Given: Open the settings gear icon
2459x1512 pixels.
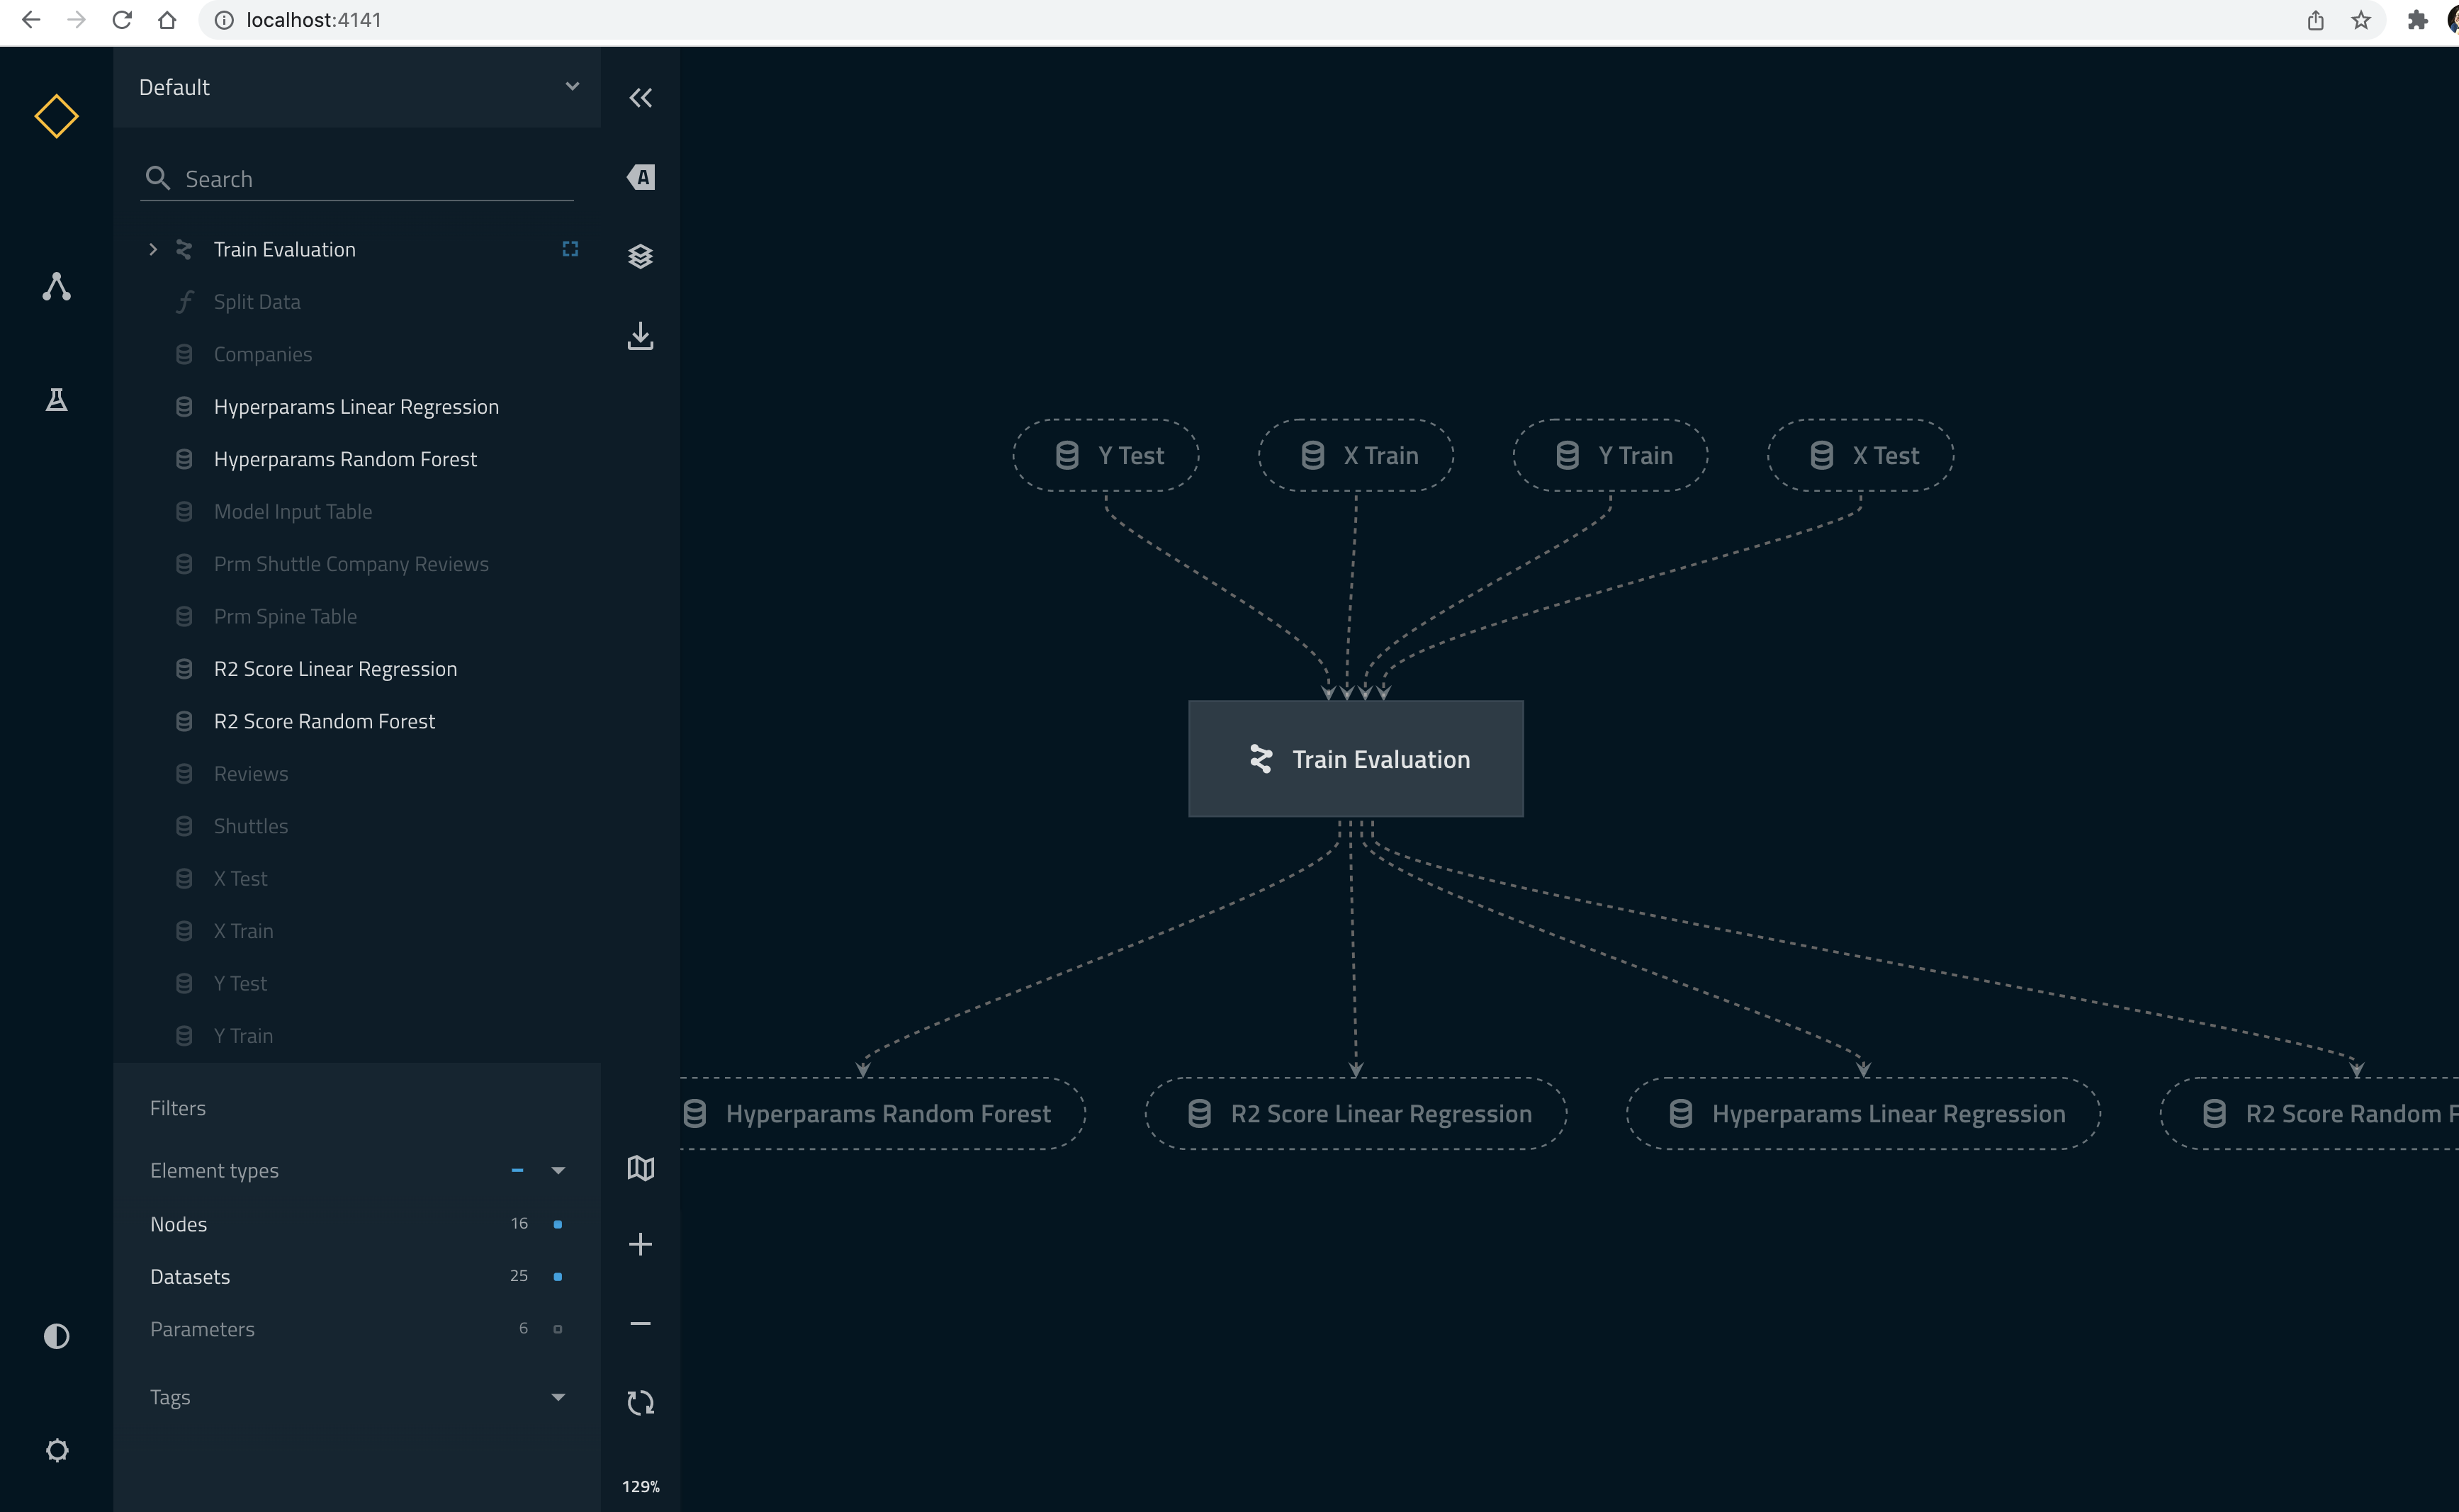Looking at the screenshot, I should (x=57, y=1450).
